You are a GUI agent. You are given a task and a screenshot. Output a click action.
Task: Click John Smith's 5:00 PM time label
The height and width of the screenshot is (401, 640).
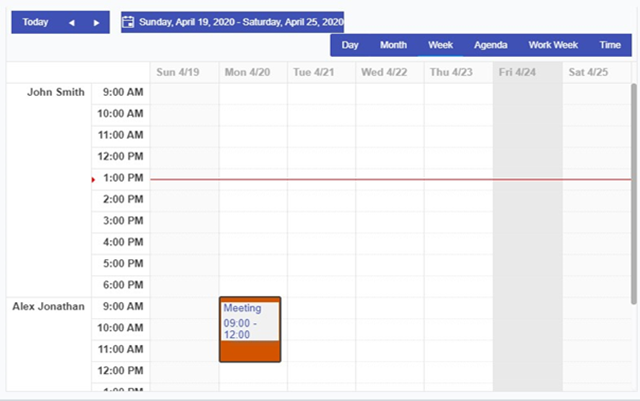pyautogui.click(x=123, y=264)
